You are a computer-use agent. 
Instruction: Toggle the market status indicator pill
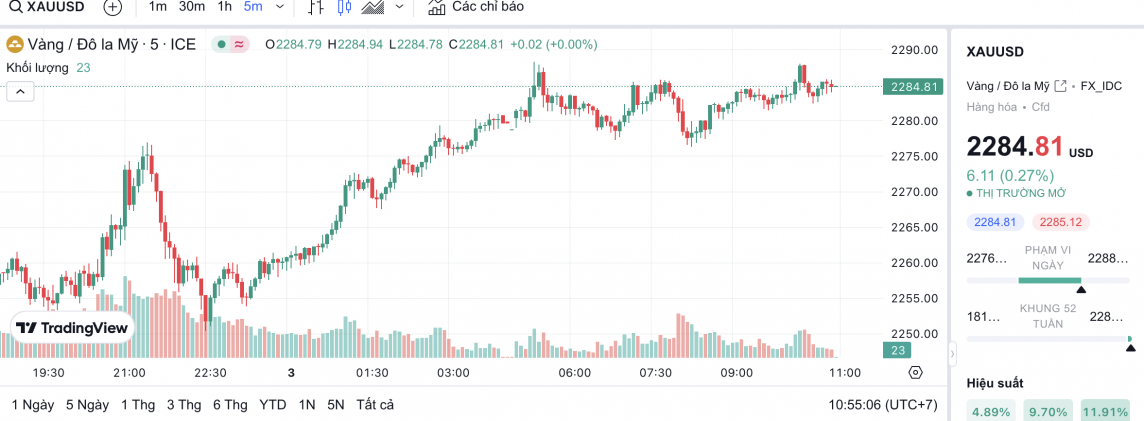(231, 44)
